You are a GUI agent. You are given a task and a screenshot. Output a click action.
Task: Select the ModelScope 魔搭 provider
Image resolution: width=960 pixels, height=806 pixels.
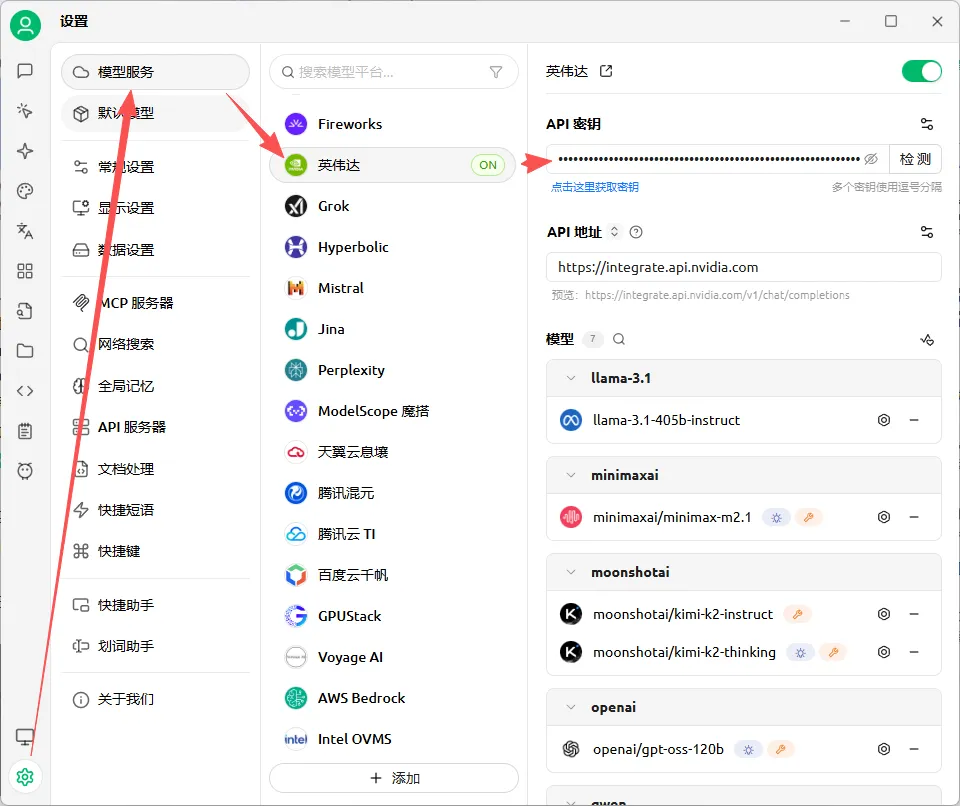pyautogui.click(x=392, y=411)
